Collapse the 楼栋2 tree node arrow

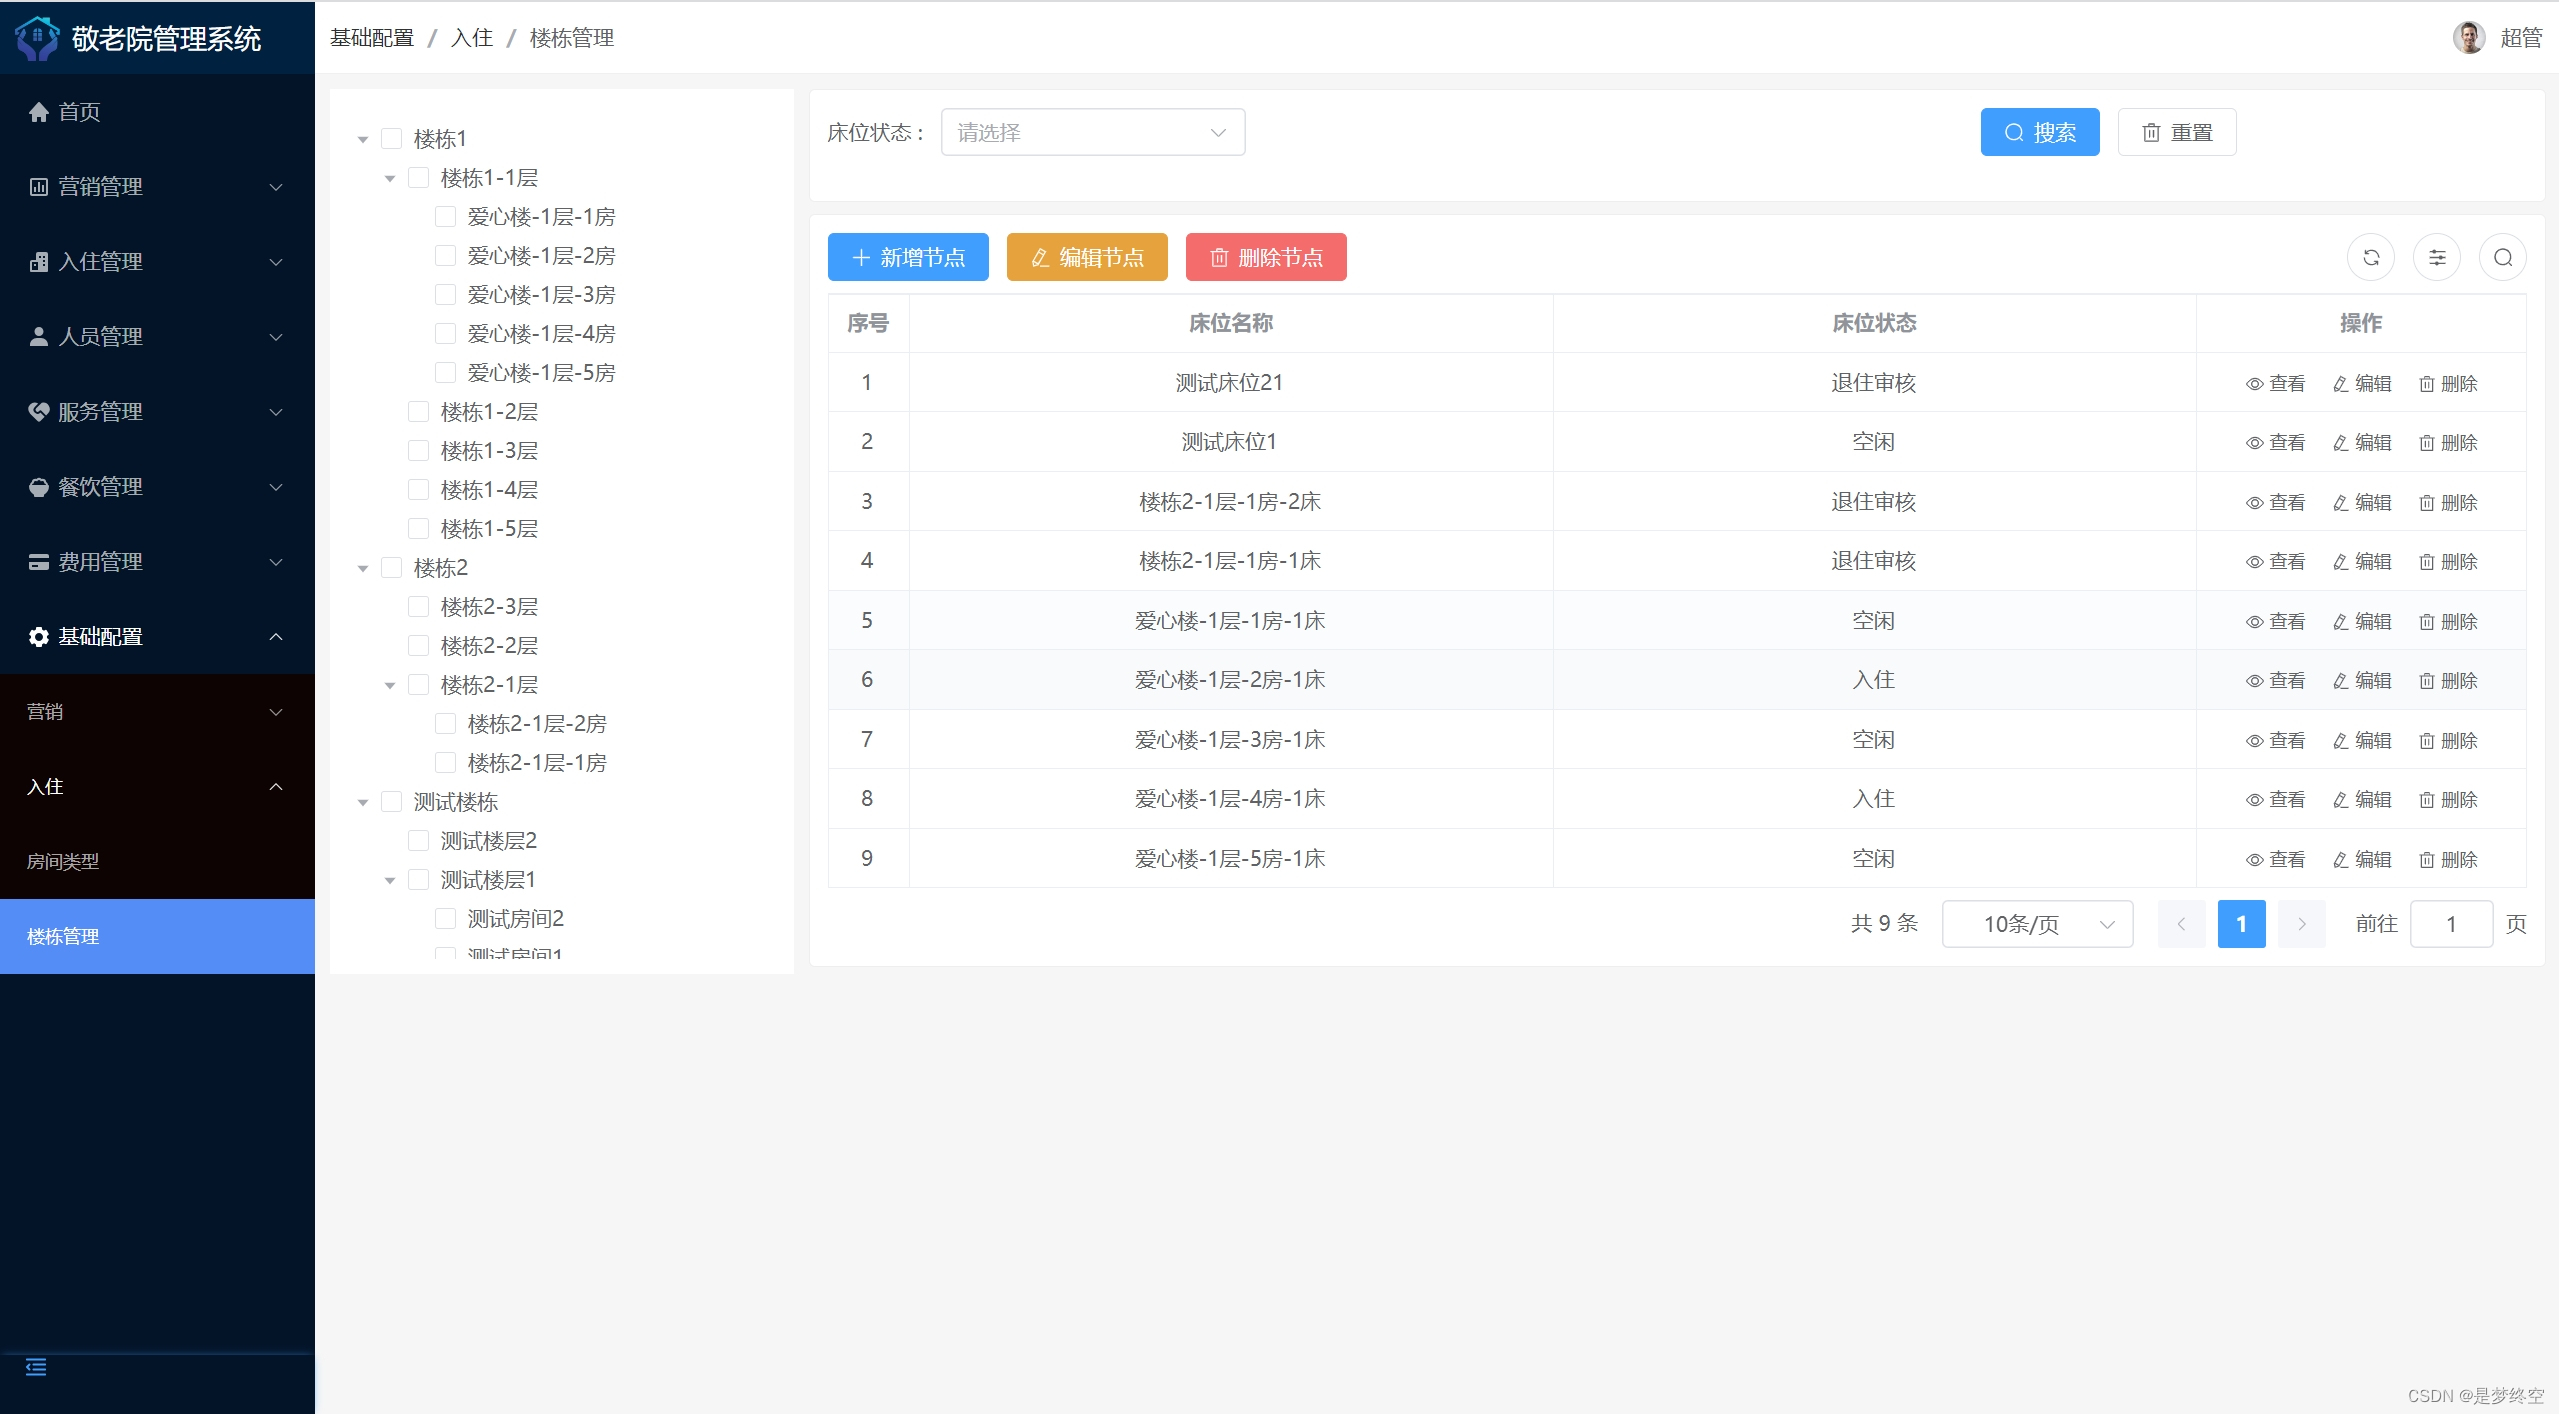[363, 568]
